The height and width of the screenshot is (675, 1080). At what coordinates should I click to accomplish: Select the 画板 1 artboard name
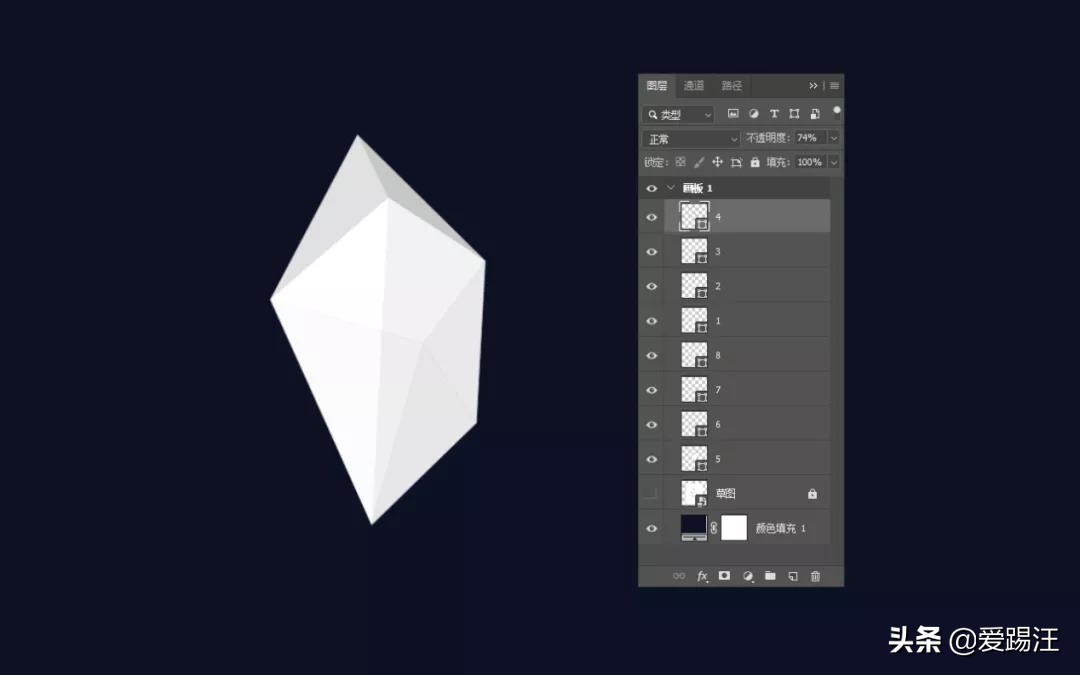click(x=697, y=188)
